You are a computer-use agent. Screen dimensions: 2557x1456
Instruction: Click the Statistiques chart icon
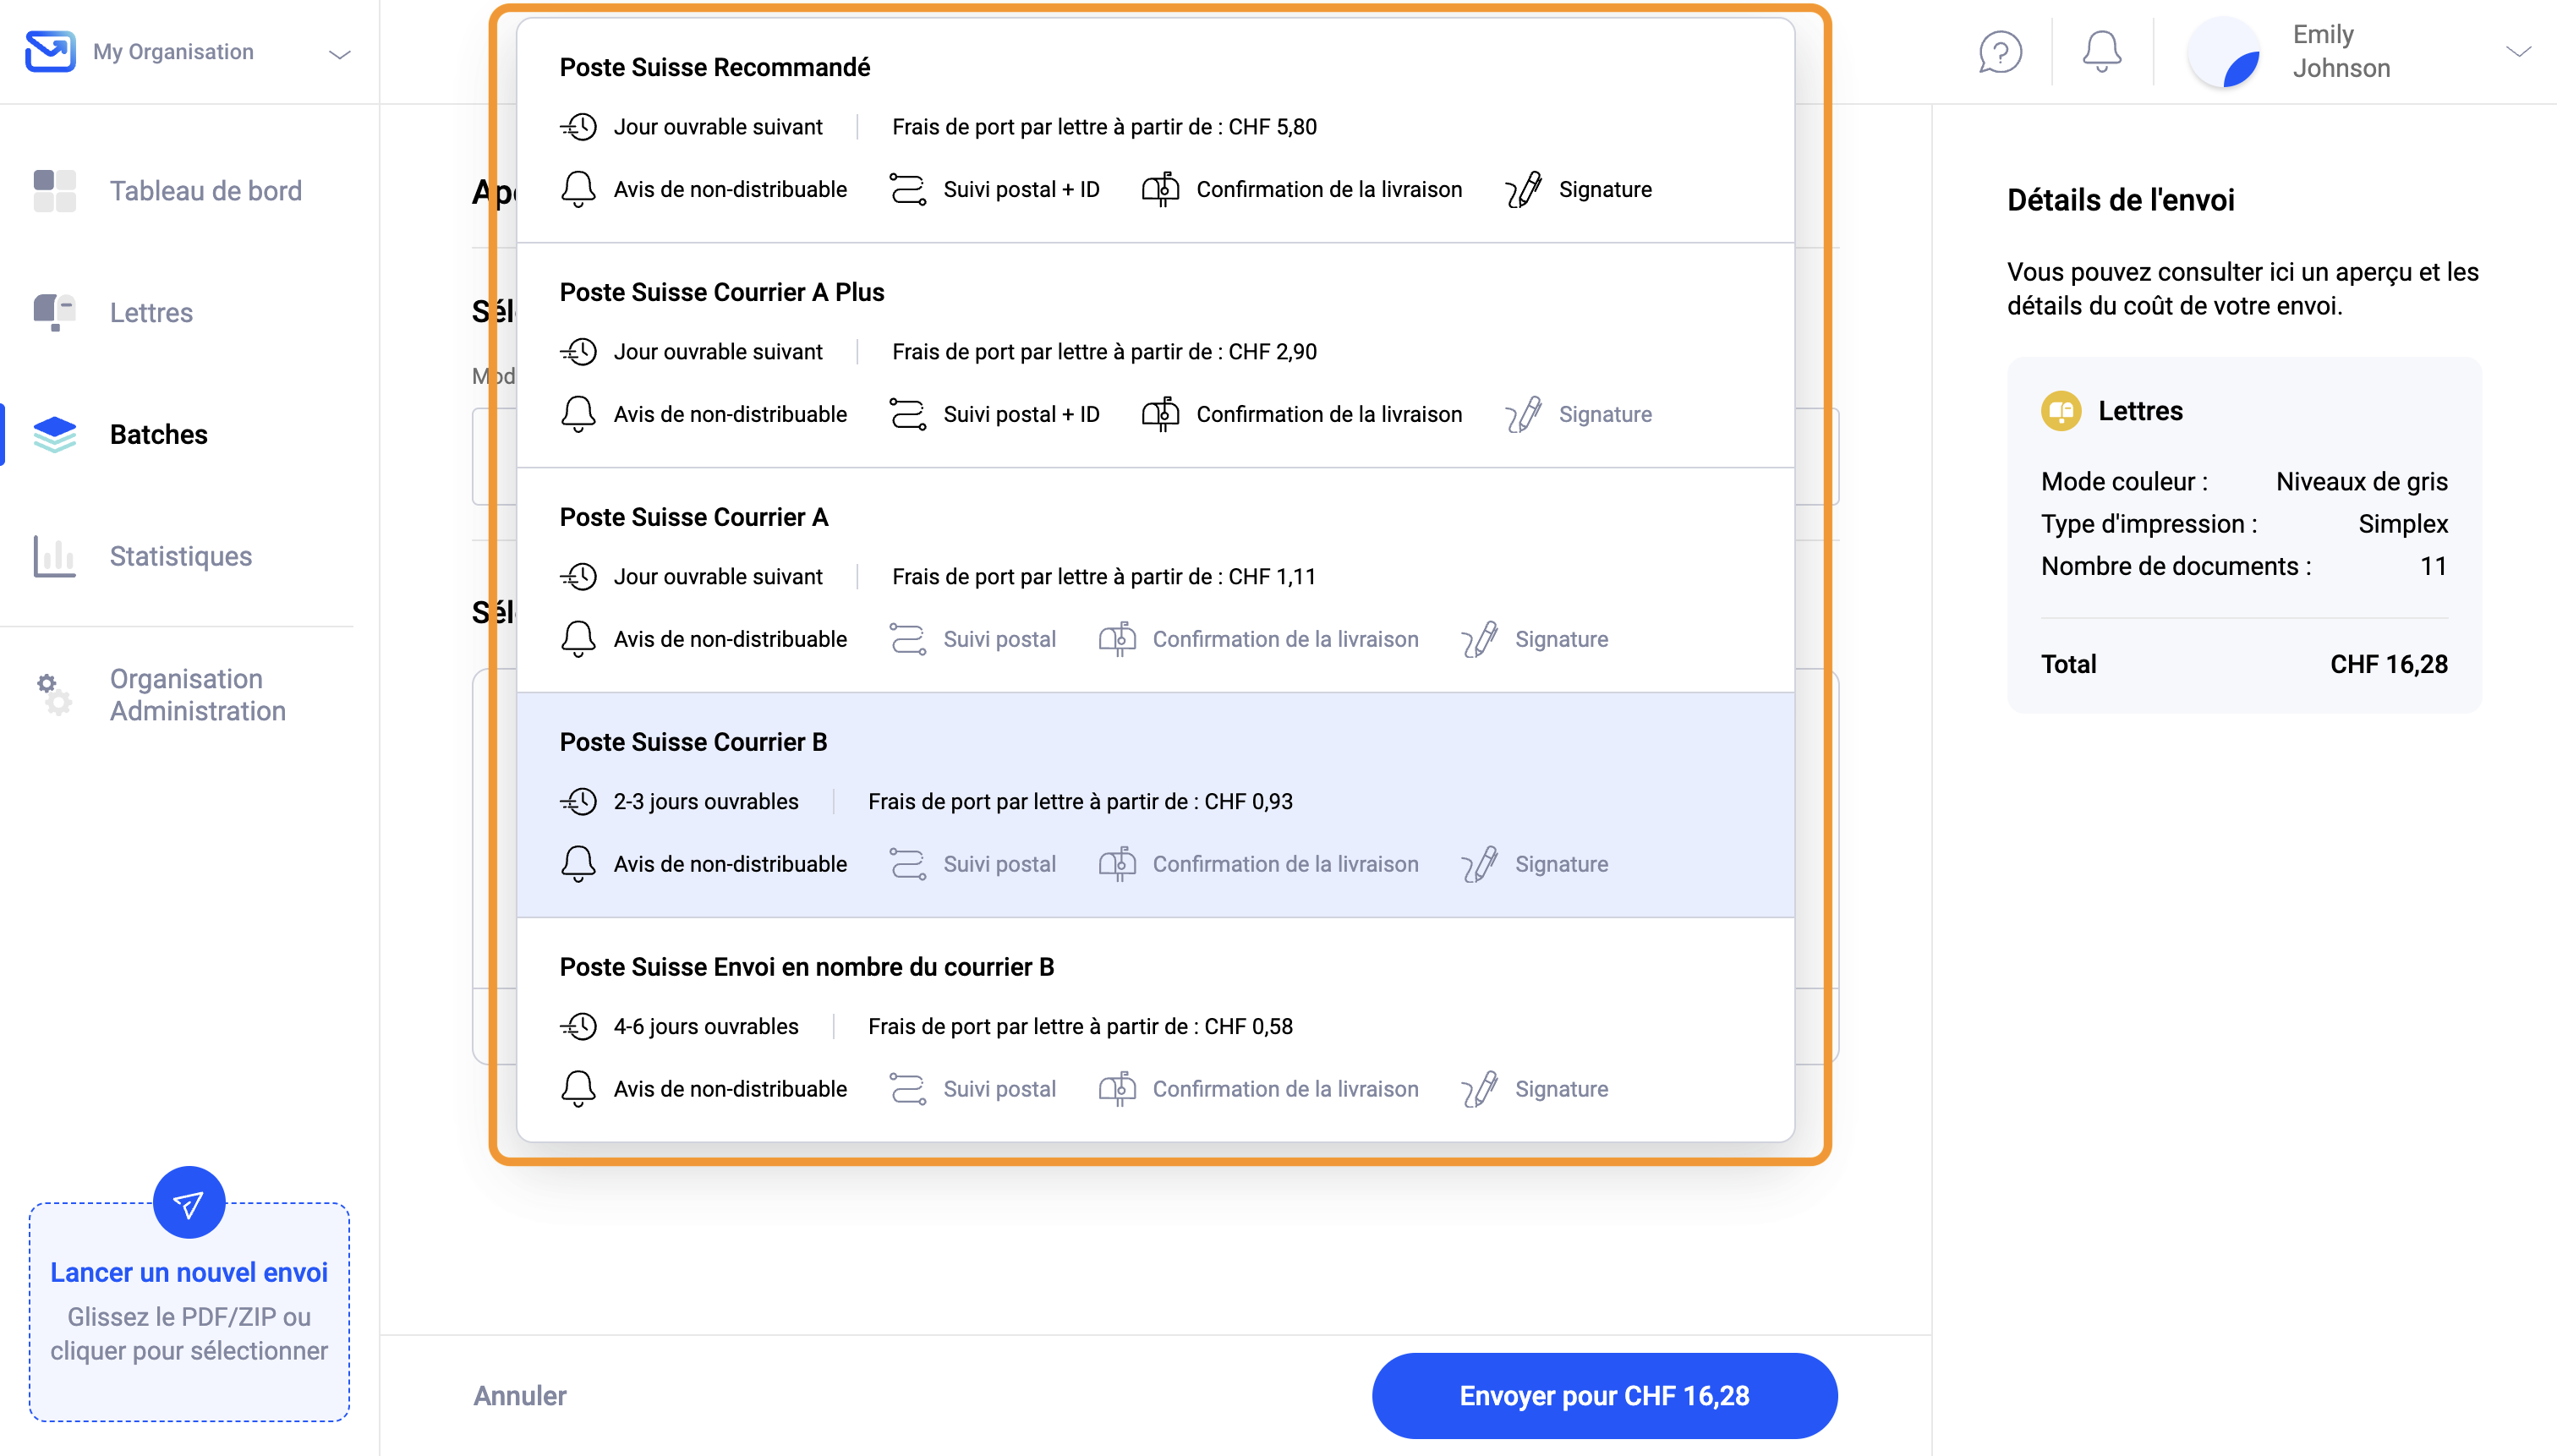pos(55,556)
